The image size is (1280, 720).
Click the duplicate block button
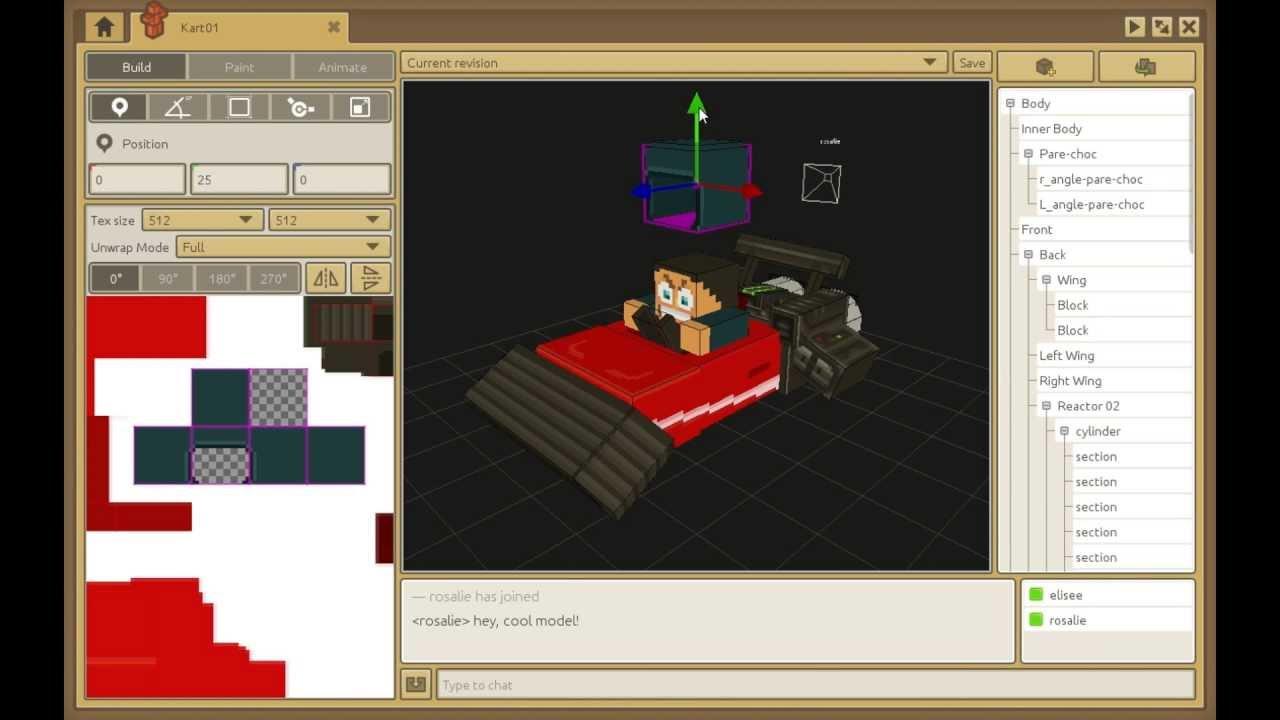pos(1146,67)
